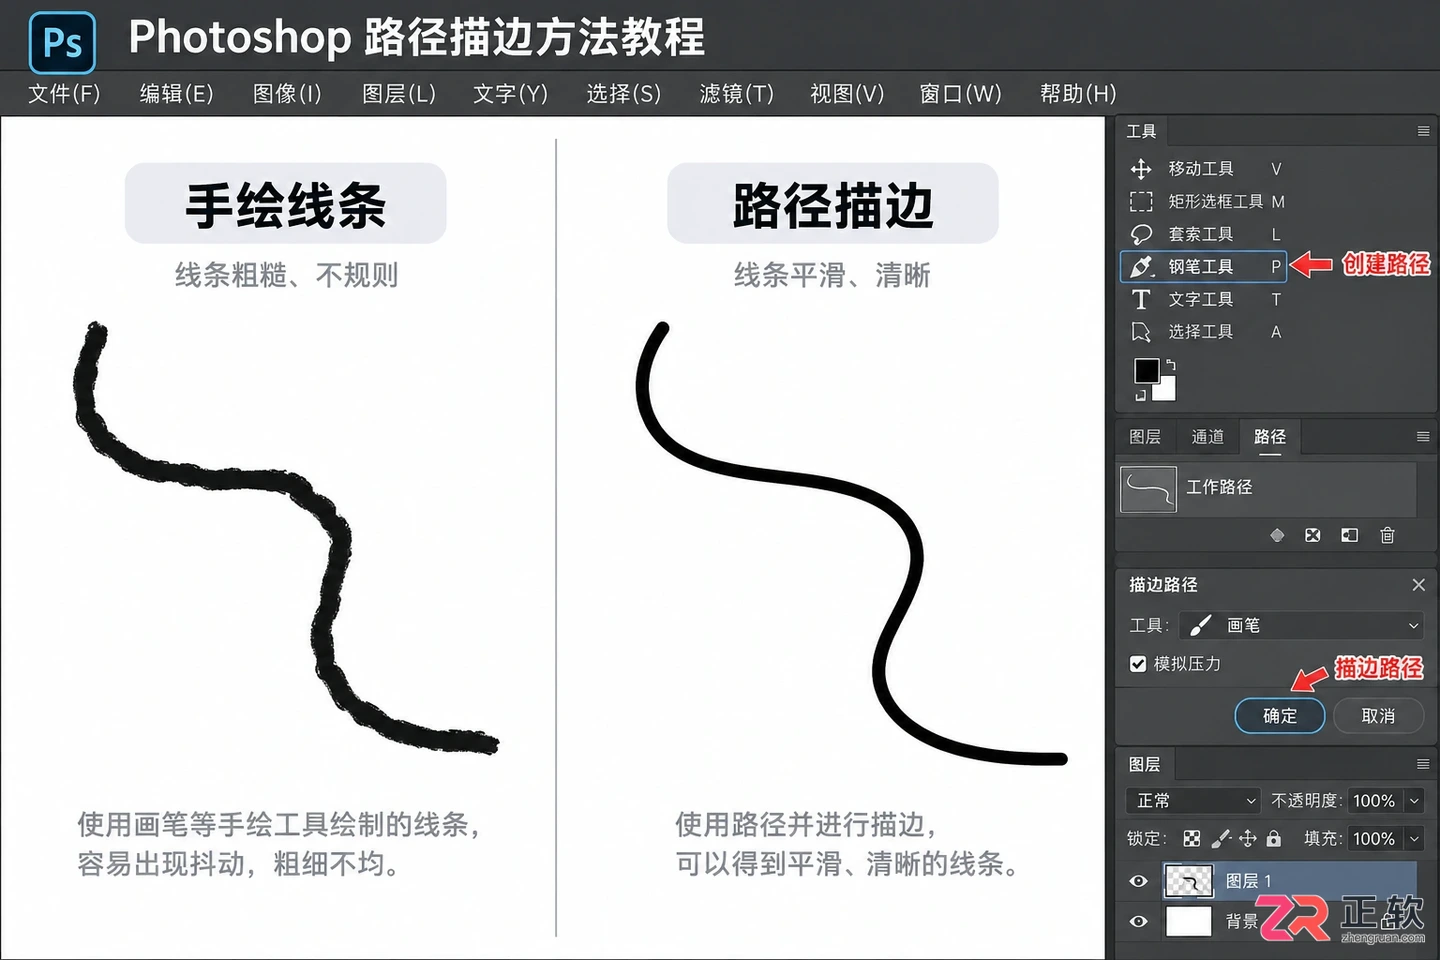Open the 工具 画笔 dropdown
The height and width of the screenshot is (960, 1440).
pyautogui.click(x=1301, y=626)
